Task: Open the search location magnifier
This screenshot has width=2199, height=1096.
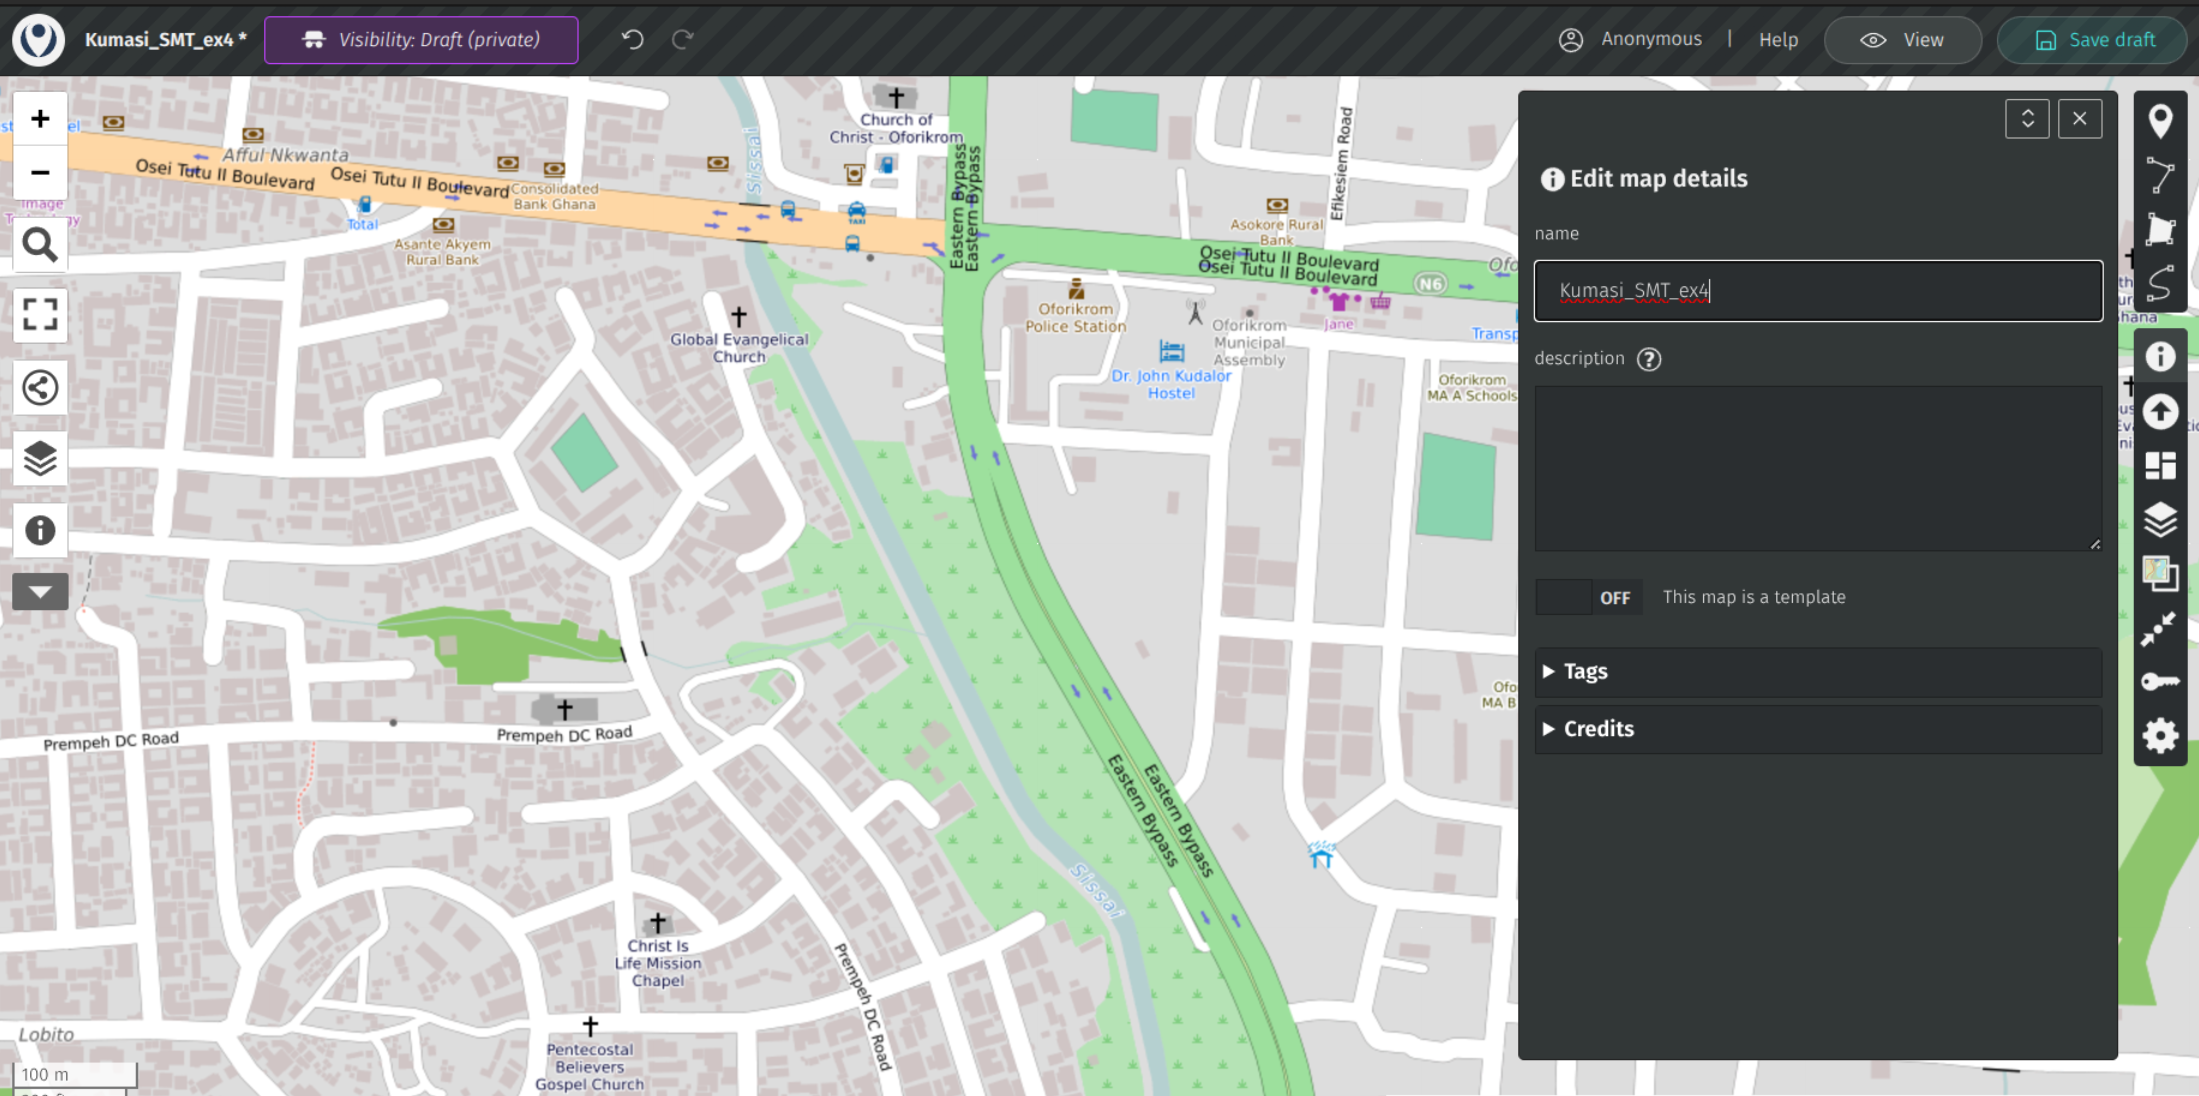Action: [x=40, y=245]
